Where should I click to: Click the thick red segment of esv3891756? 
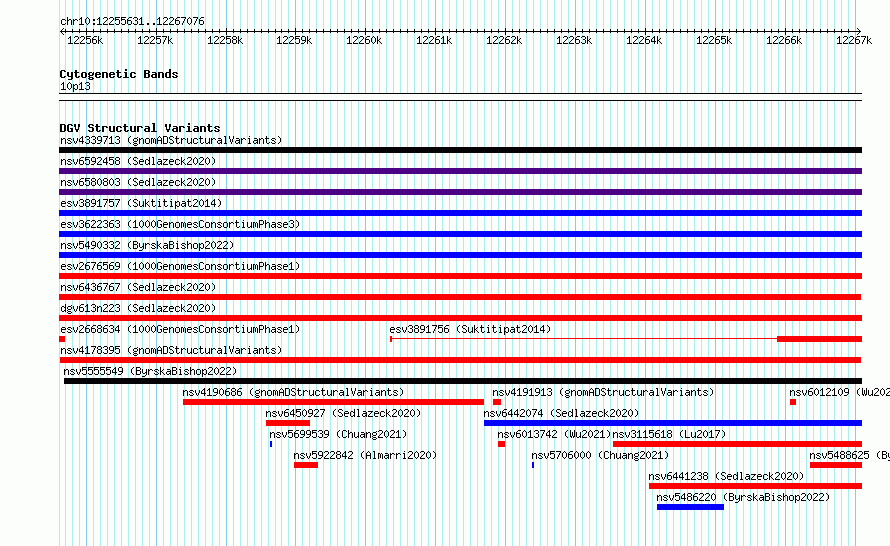(820, 339)
